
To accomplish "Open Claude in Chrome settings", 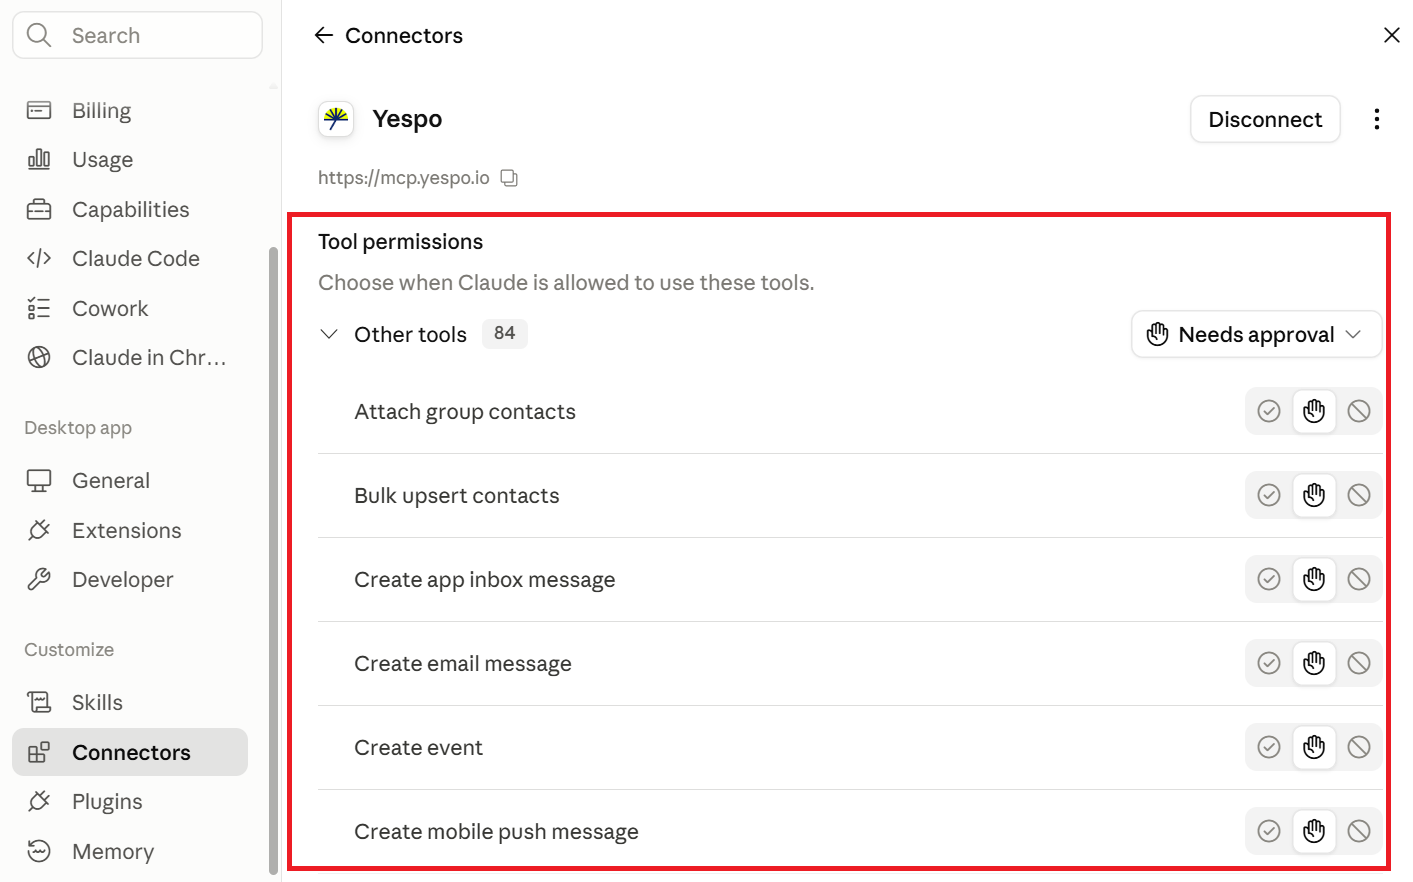I will (x=130, y=357).
